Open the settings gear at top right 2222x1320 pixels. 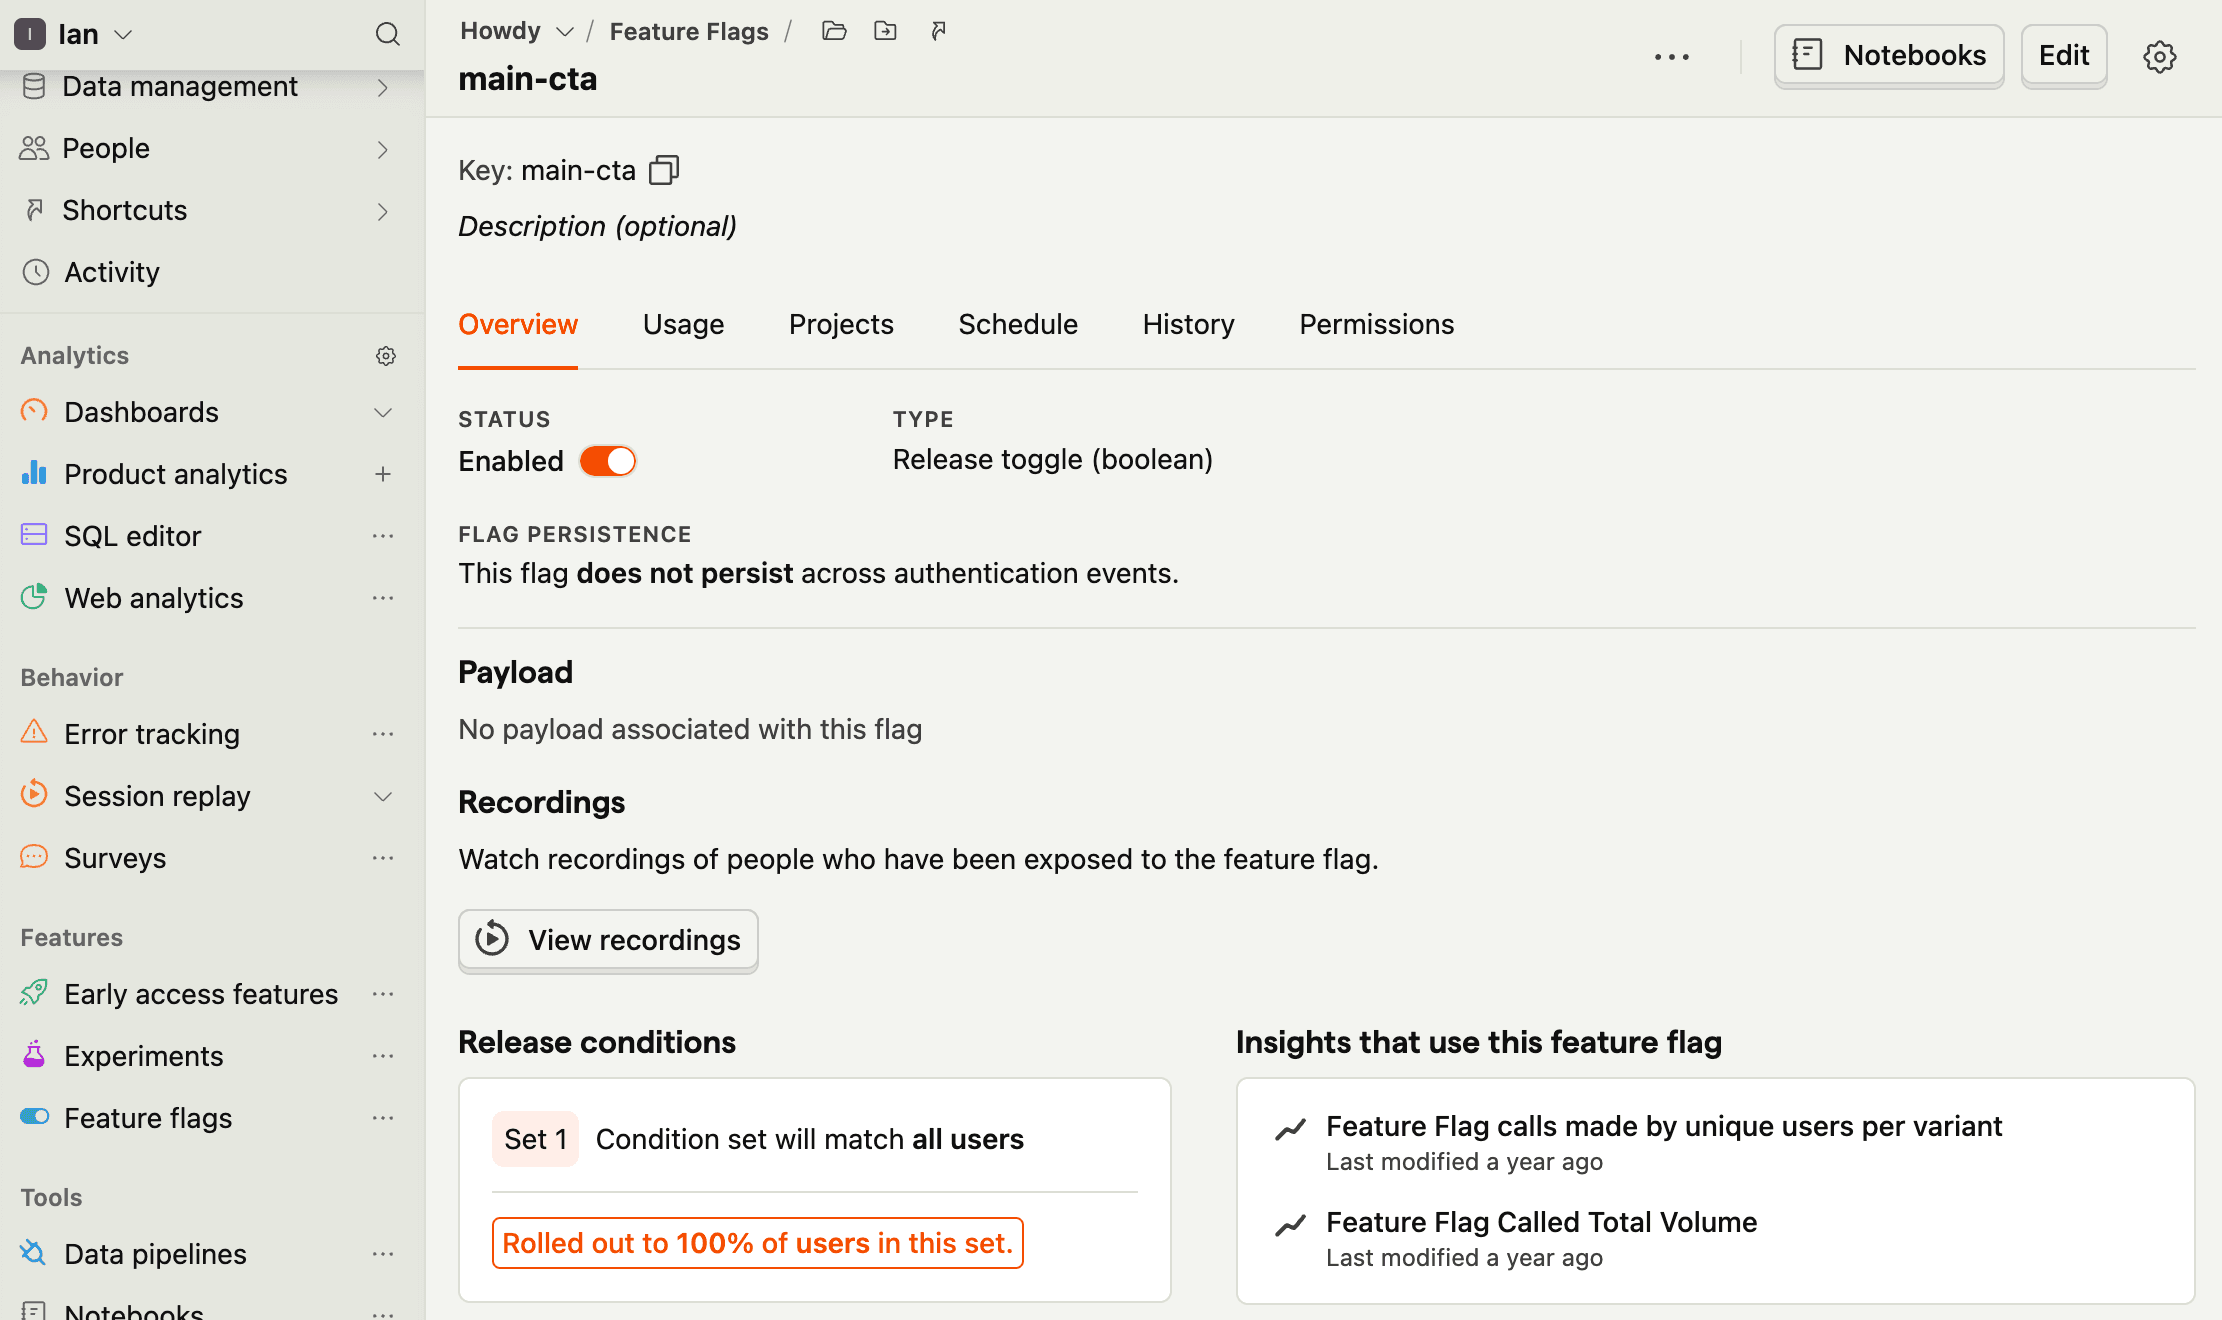coord(2159,57)
